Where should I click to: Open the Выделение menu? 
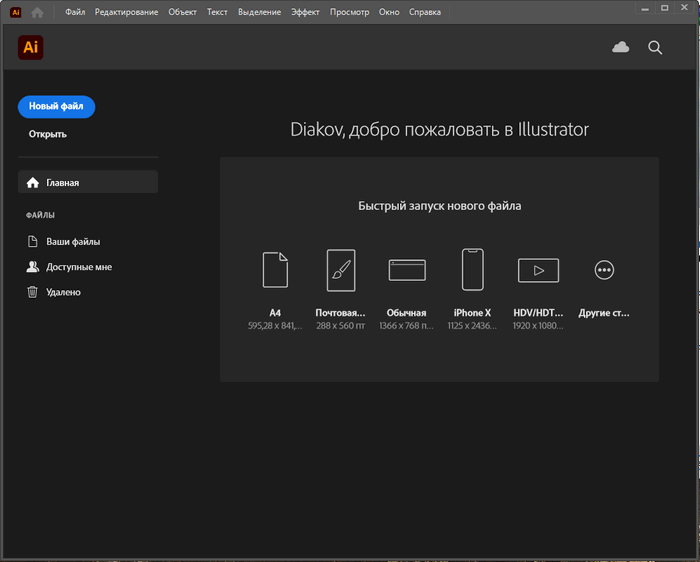tap(259, 12)
